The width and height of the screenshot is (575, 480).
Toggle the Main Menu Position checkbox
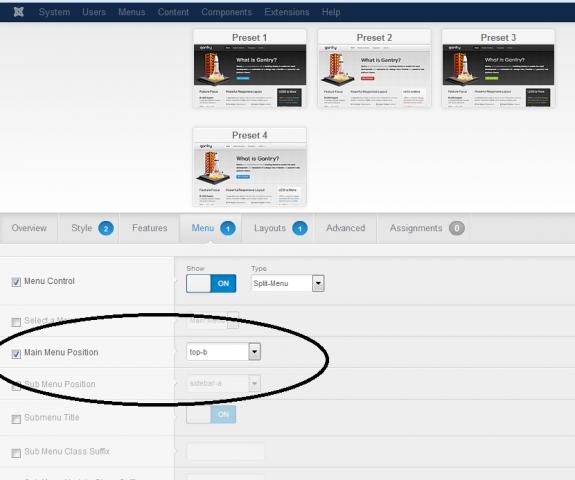[16, 354]
